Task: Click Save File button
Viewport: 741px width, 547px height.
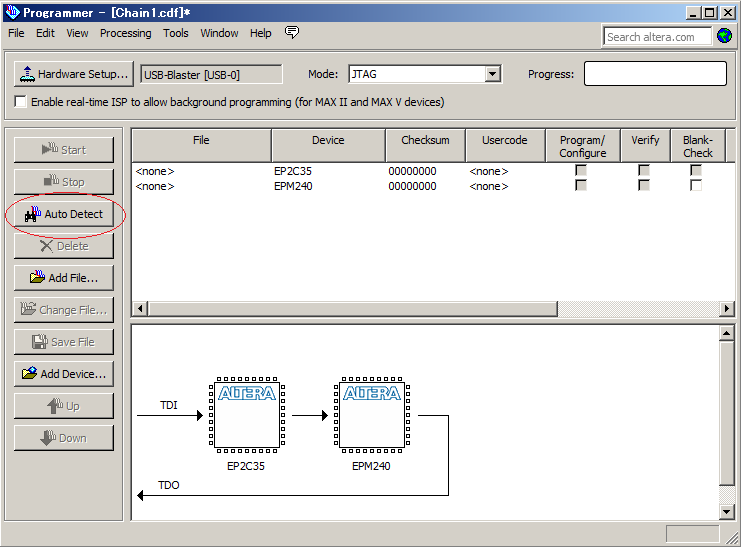Action: point(64,342)
